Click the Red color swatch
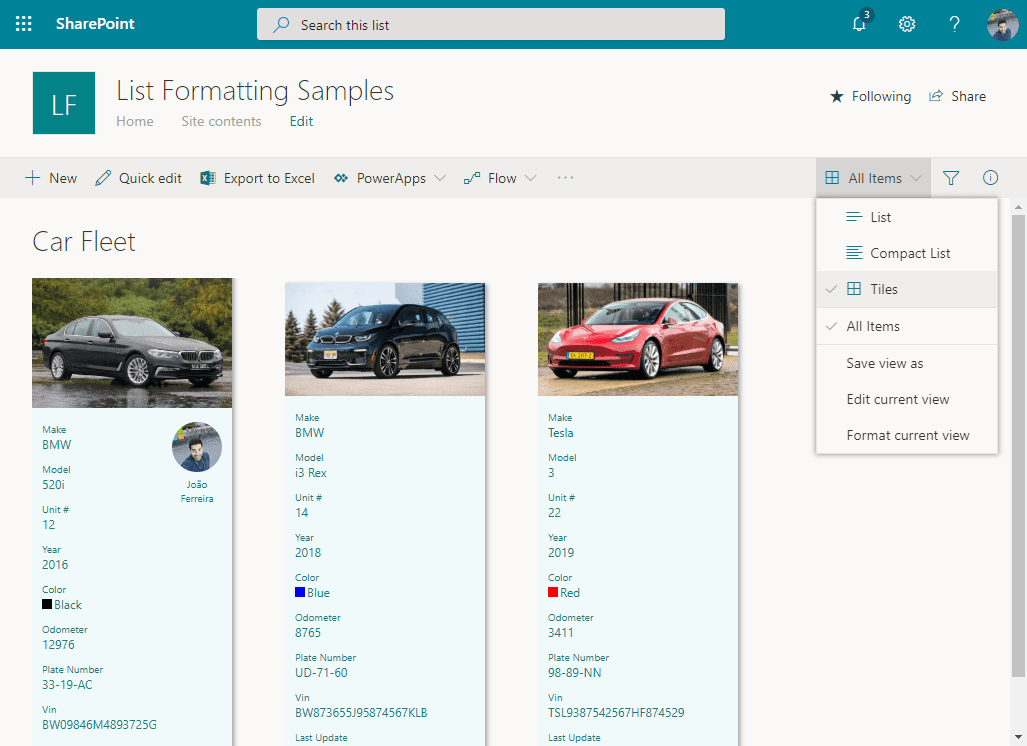Screen dimensions: 1027x746 (x=553, y=592)
